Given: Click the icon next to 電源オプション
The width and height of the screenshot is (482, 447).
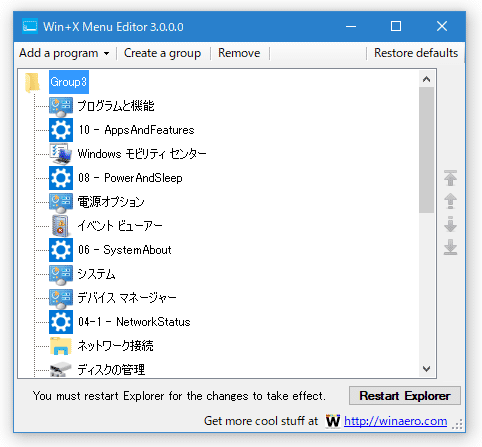Looking at the screenshot, I should click(x=61, y=202).
